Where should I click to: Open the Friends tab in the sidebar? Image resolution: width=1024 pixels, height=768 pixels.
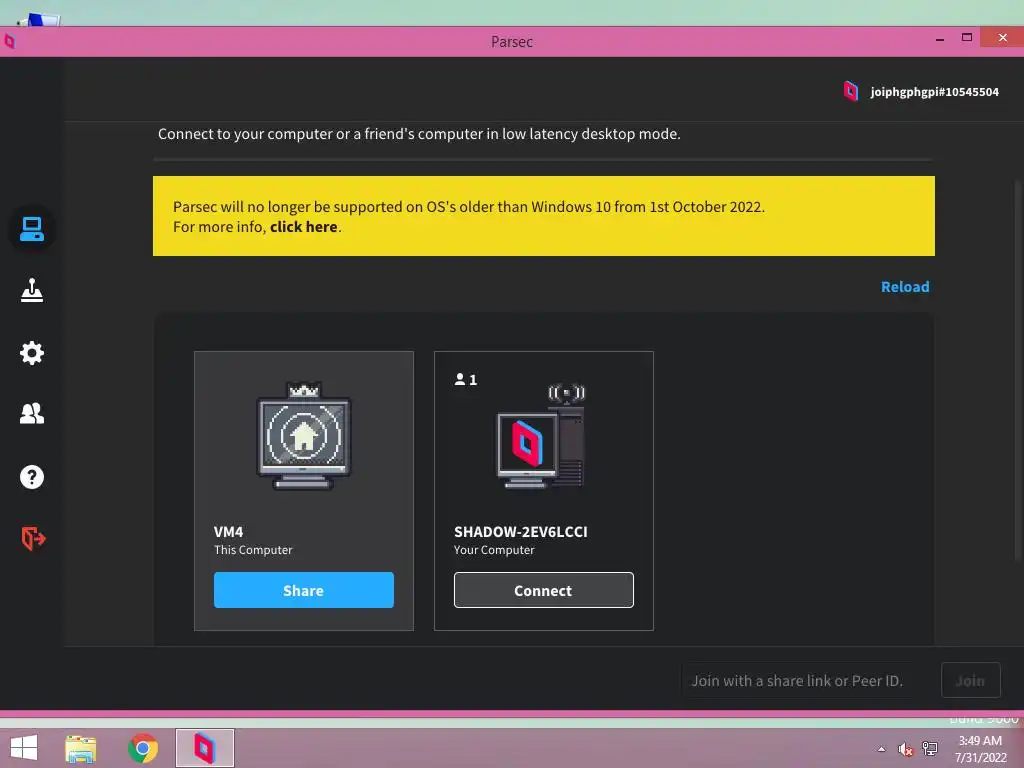31,413
